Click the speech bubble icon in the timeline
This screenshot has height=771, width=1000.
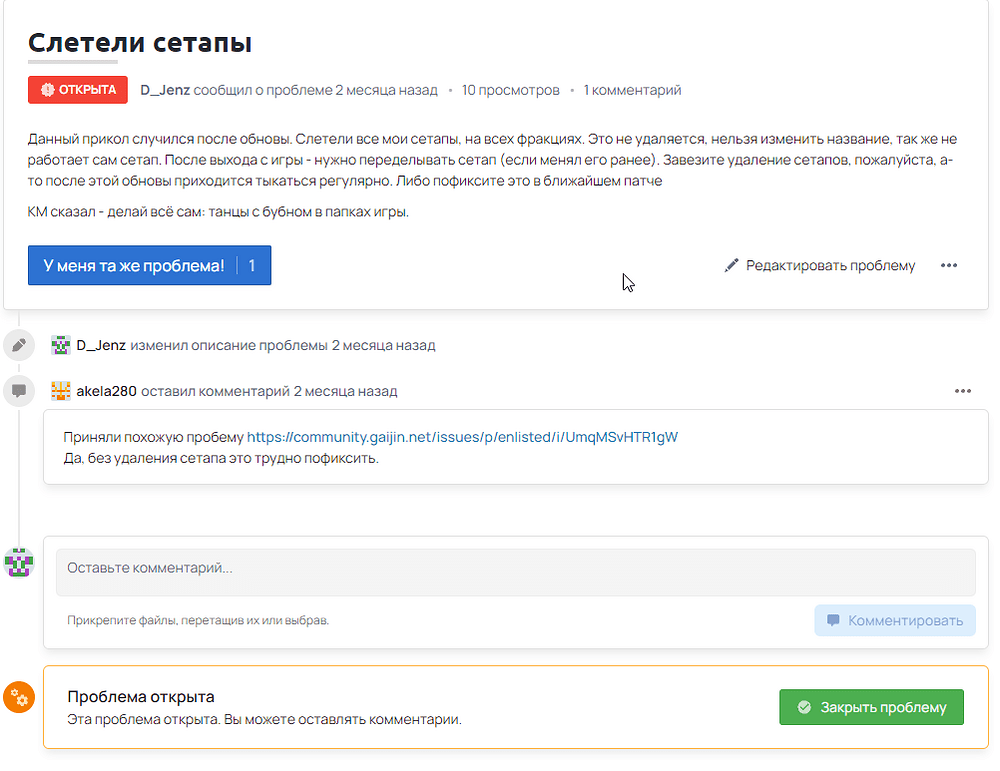coord(18,391)
